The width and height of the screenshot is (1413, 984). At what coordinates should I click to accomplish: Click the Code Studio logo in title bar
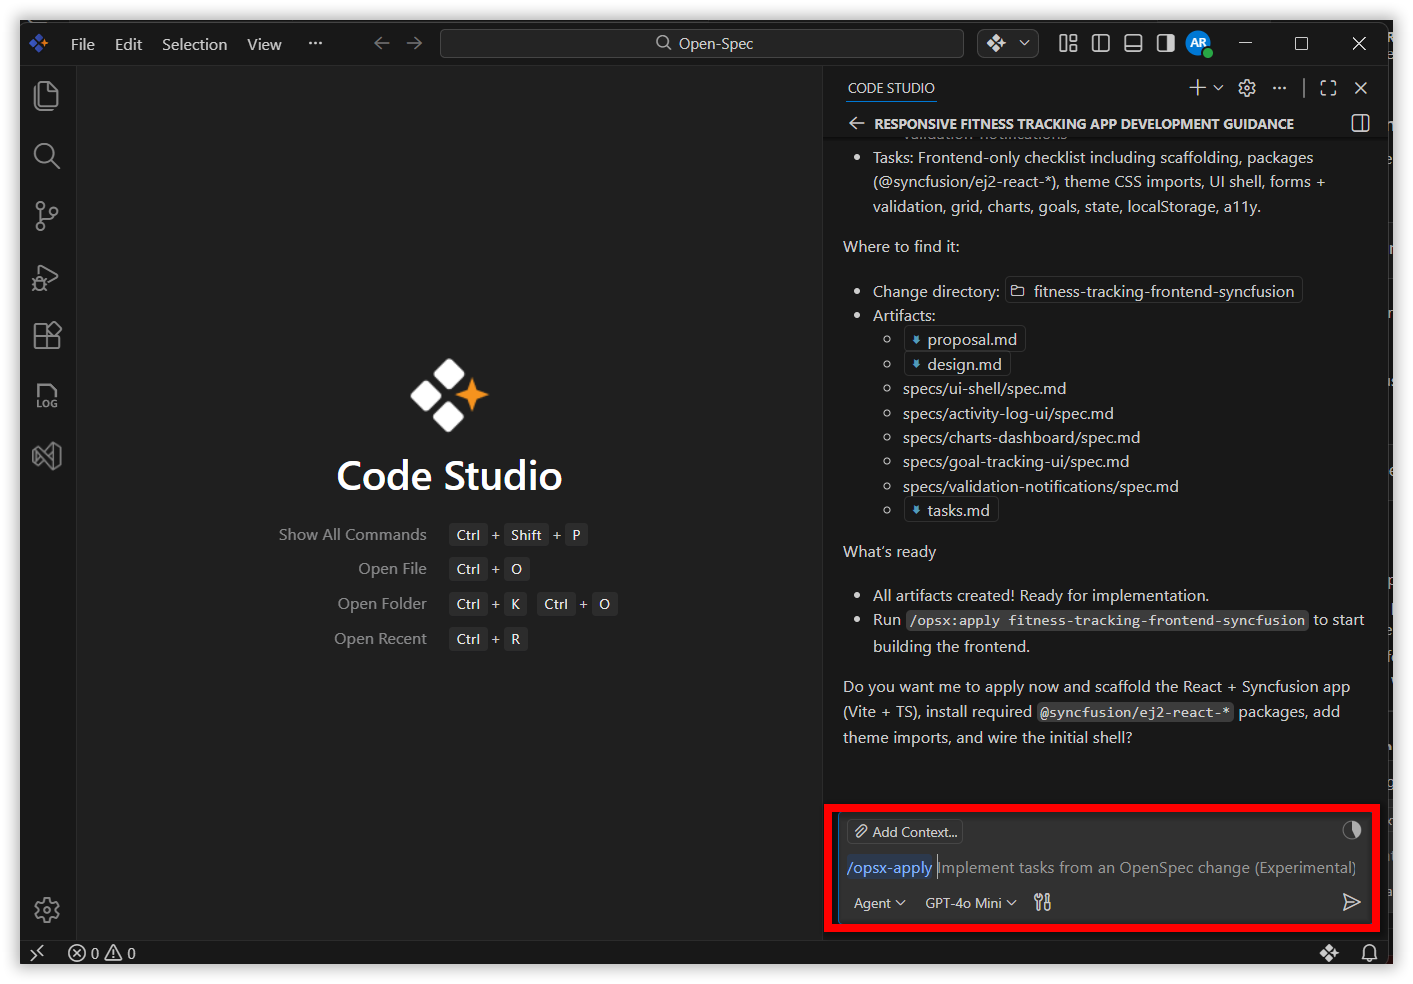pos(39,43)
